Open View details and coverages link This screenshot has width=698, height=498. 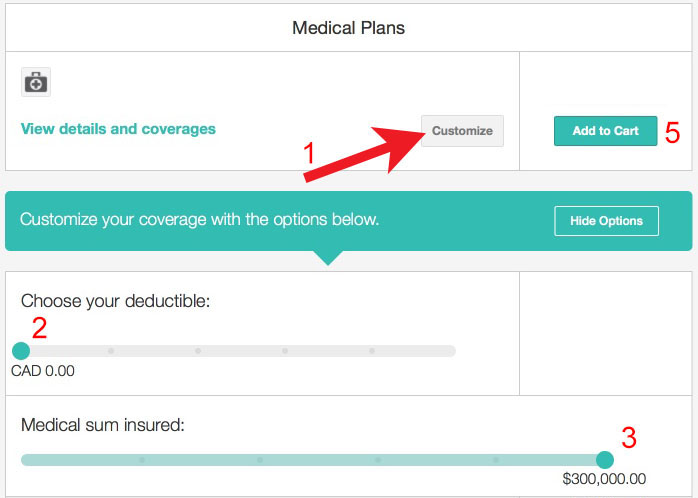(118, 129)
